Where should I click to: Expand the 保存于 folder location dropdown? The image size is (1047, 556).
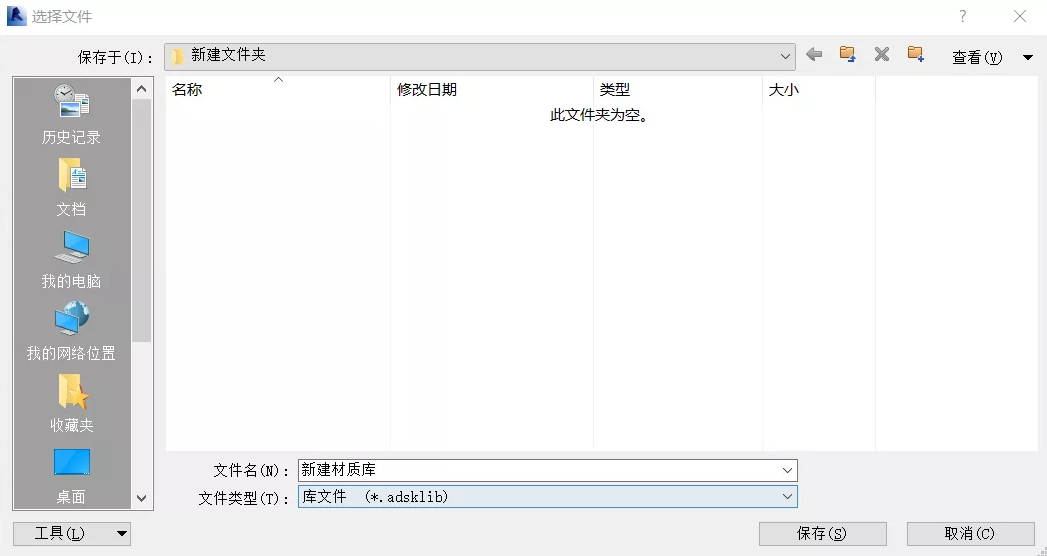(785, 57)
